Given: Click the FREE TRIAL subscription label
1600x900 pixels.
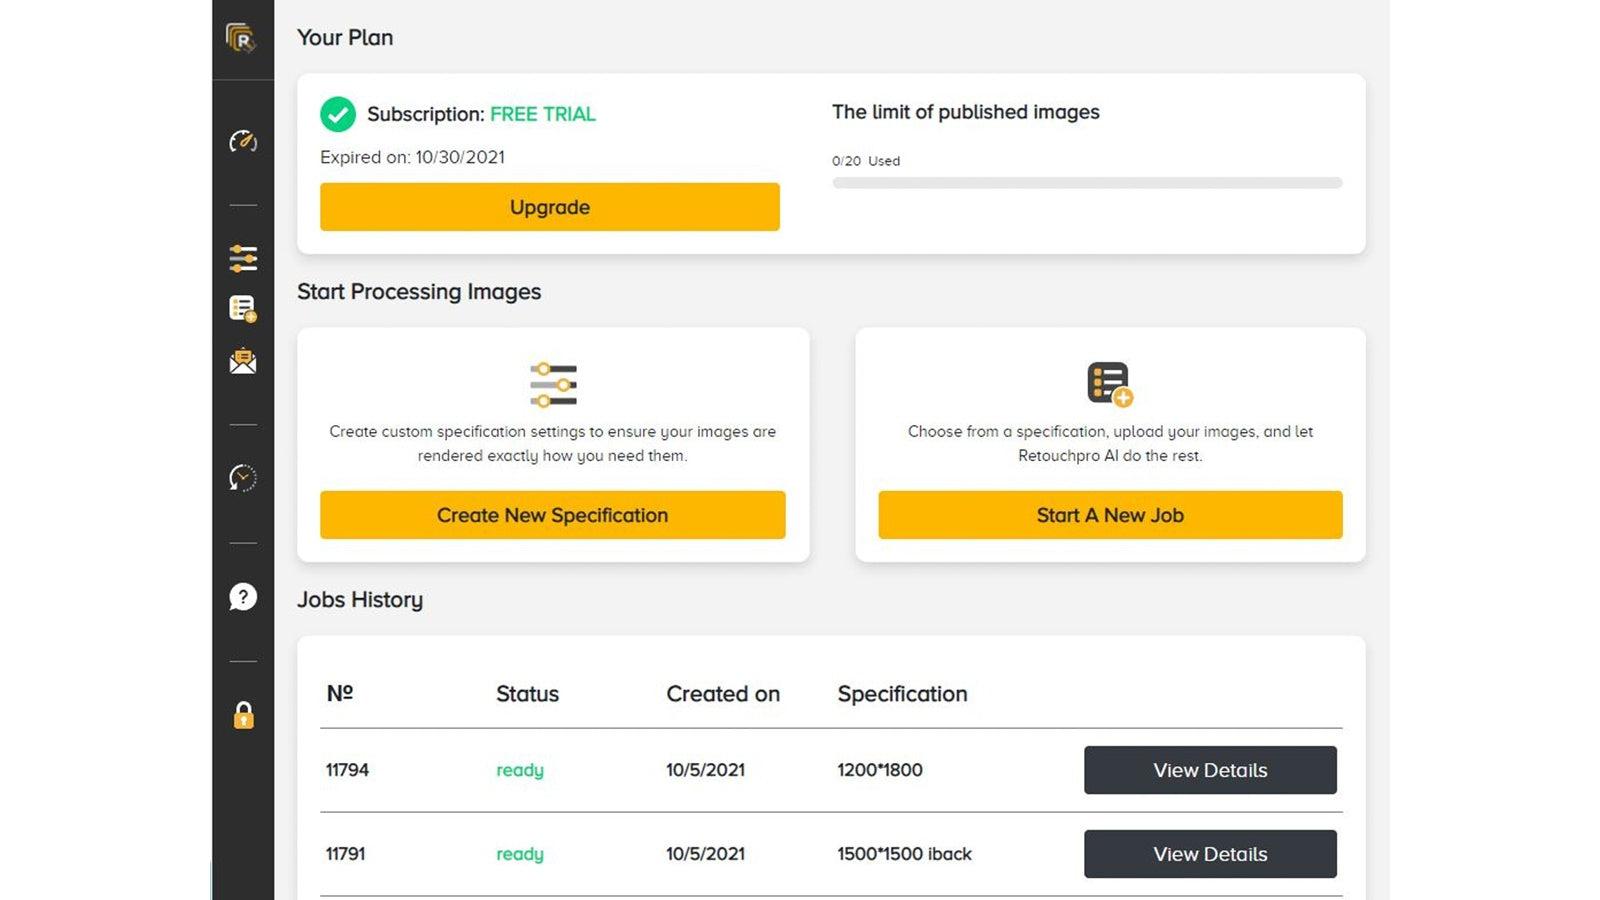Looking at the screenshot, I should pos(541,114).
